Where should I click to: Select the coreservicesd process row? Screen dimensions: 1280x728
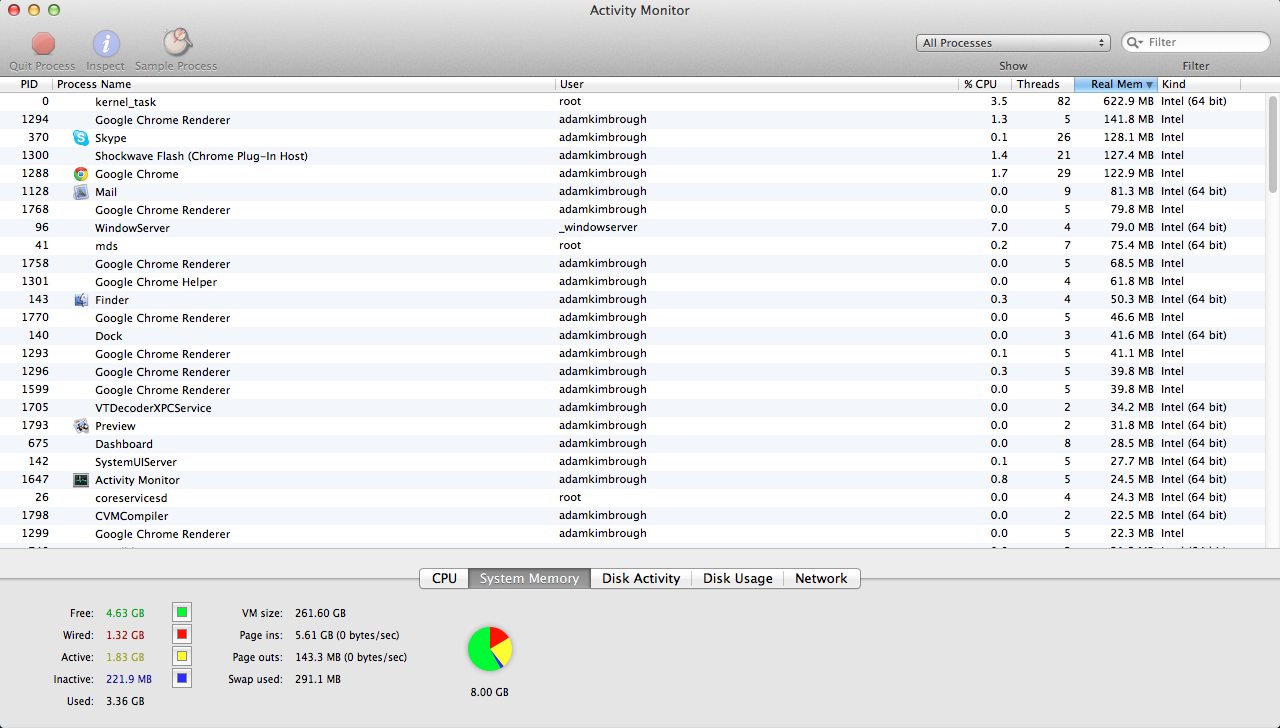click(633, 498)
